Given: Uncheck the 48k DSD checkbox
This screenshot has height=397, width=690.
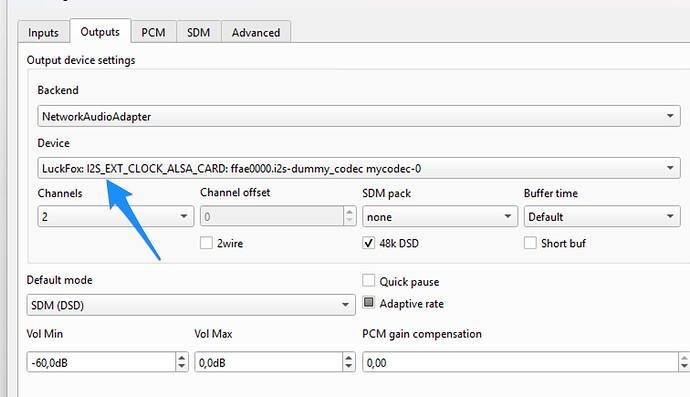Looking at the screenshot, I should (368, 243).
